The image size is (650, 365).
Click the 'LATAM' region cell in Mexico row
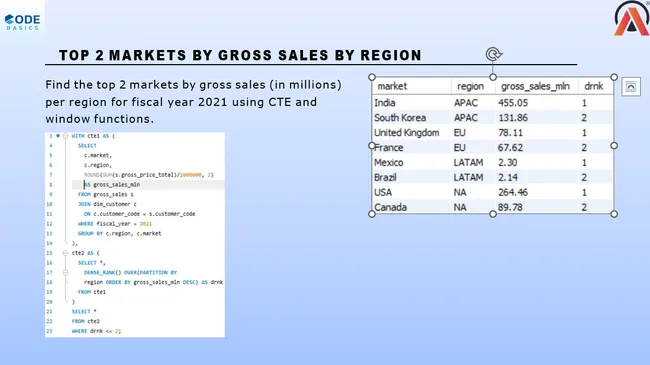(468, 163)
